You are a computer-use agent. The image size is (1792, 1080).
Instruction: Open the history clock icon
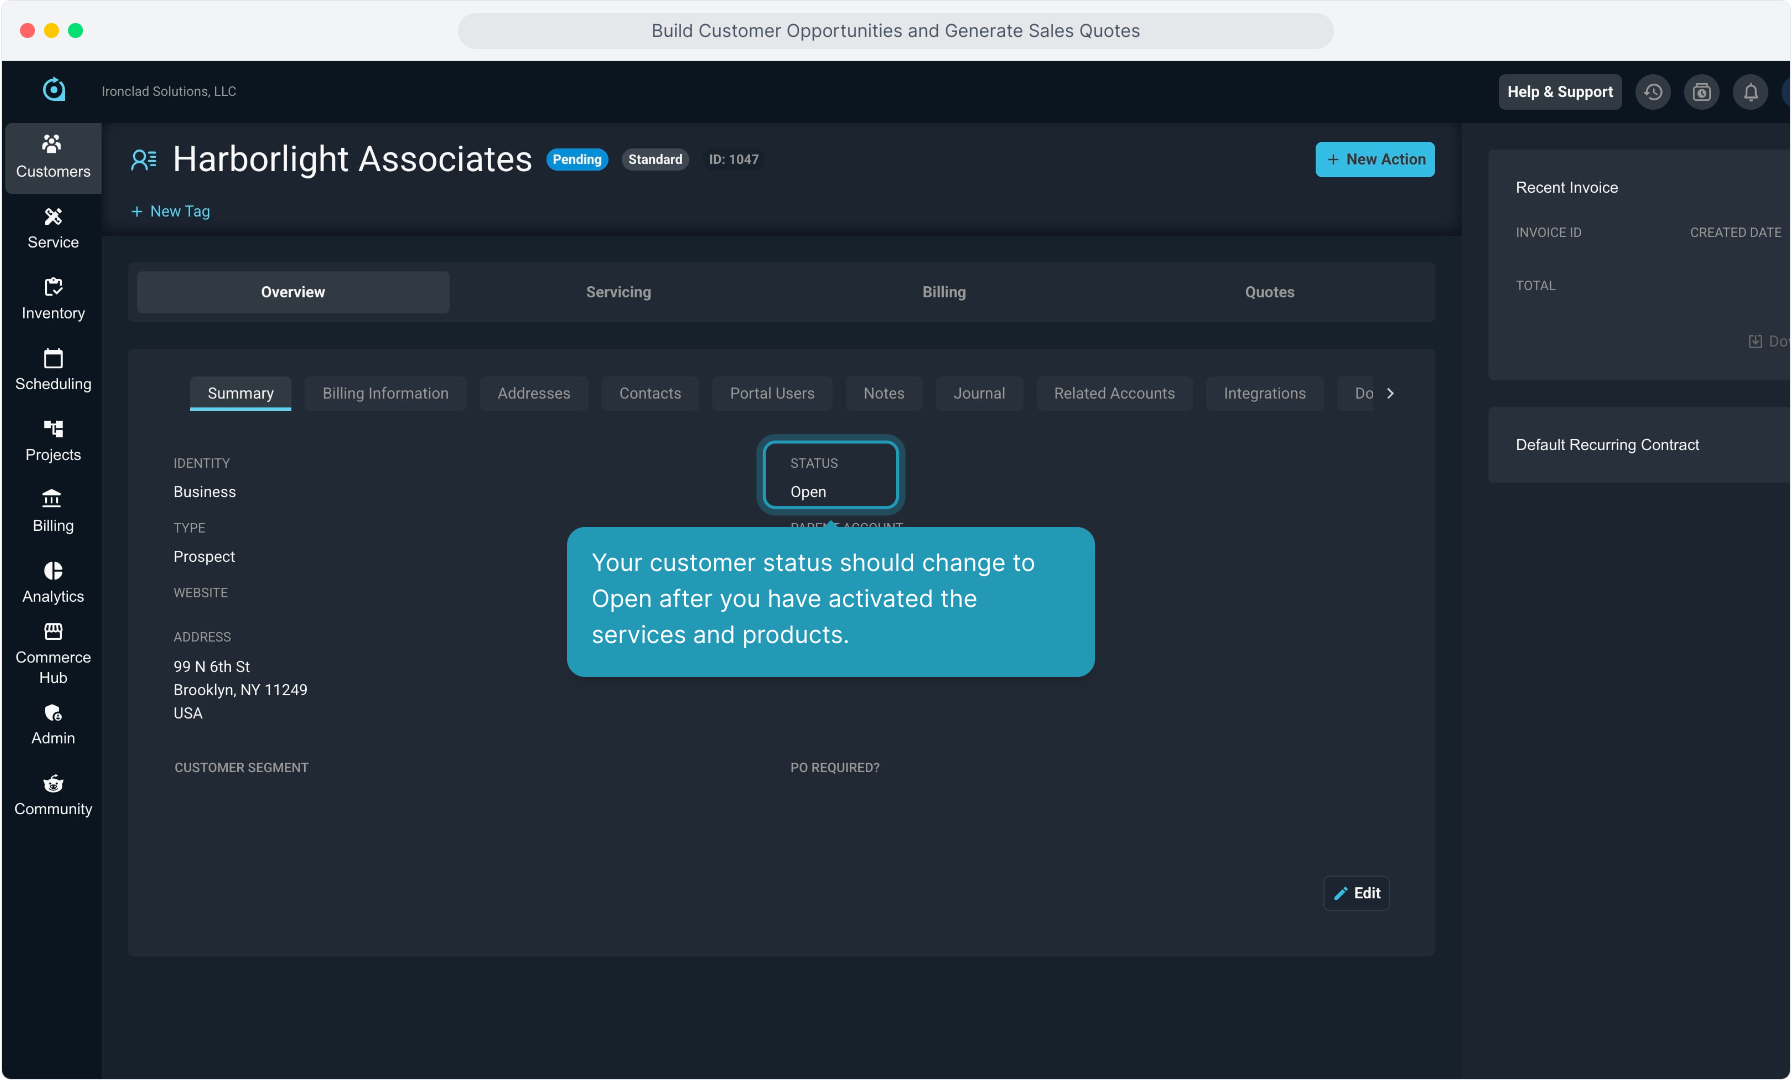[x=1653, y=92]
